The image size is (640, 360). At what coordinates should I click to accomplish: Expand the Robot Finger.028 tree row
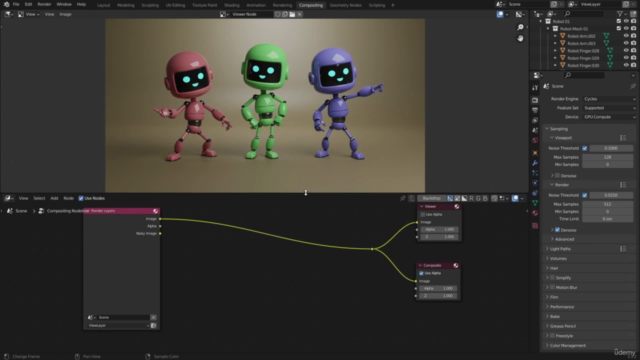pyautogui.click(x=555, y=51)
